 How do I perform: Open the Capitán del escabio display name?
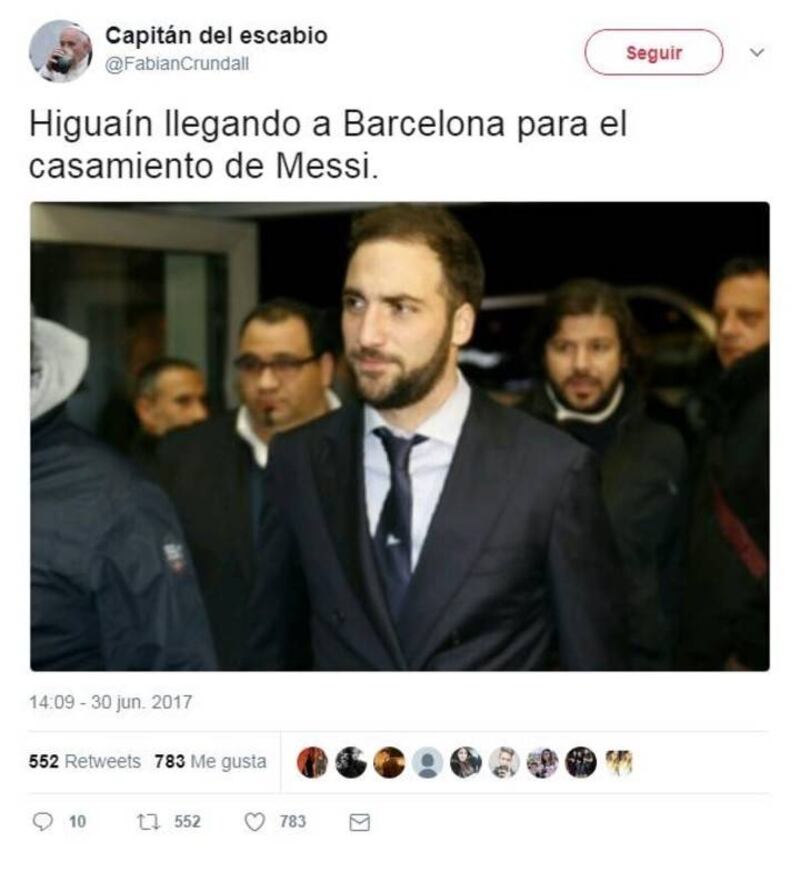216,36
